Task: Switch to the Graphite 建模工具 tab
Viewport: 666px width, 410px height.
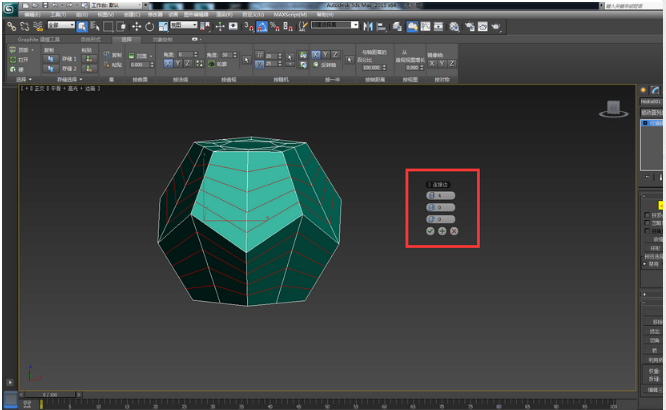Action: 39,40
